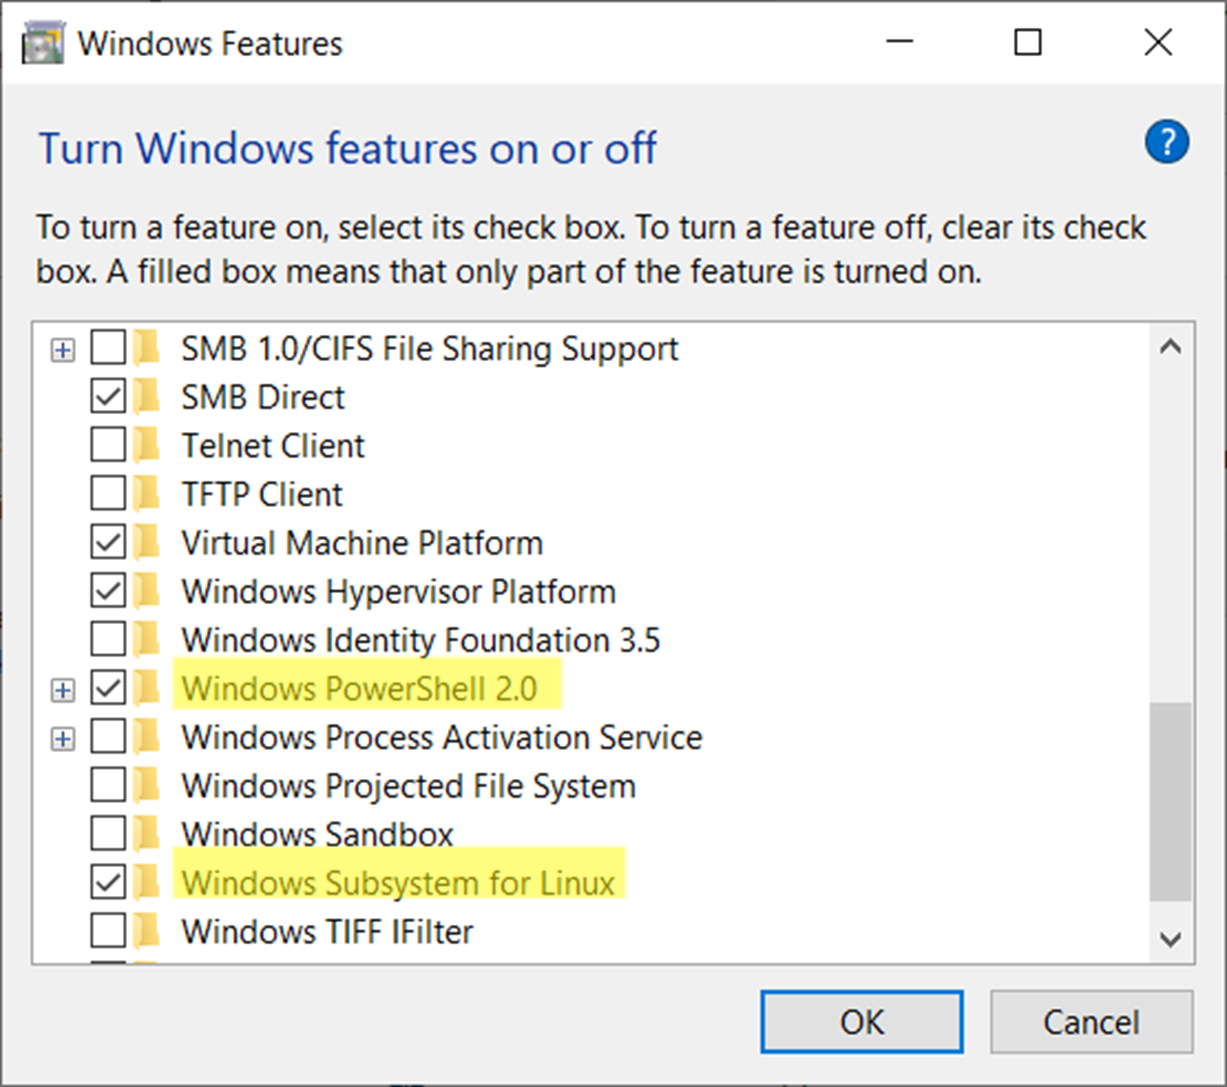Tick the Windows Sandbox checkbox

[108, 834]
